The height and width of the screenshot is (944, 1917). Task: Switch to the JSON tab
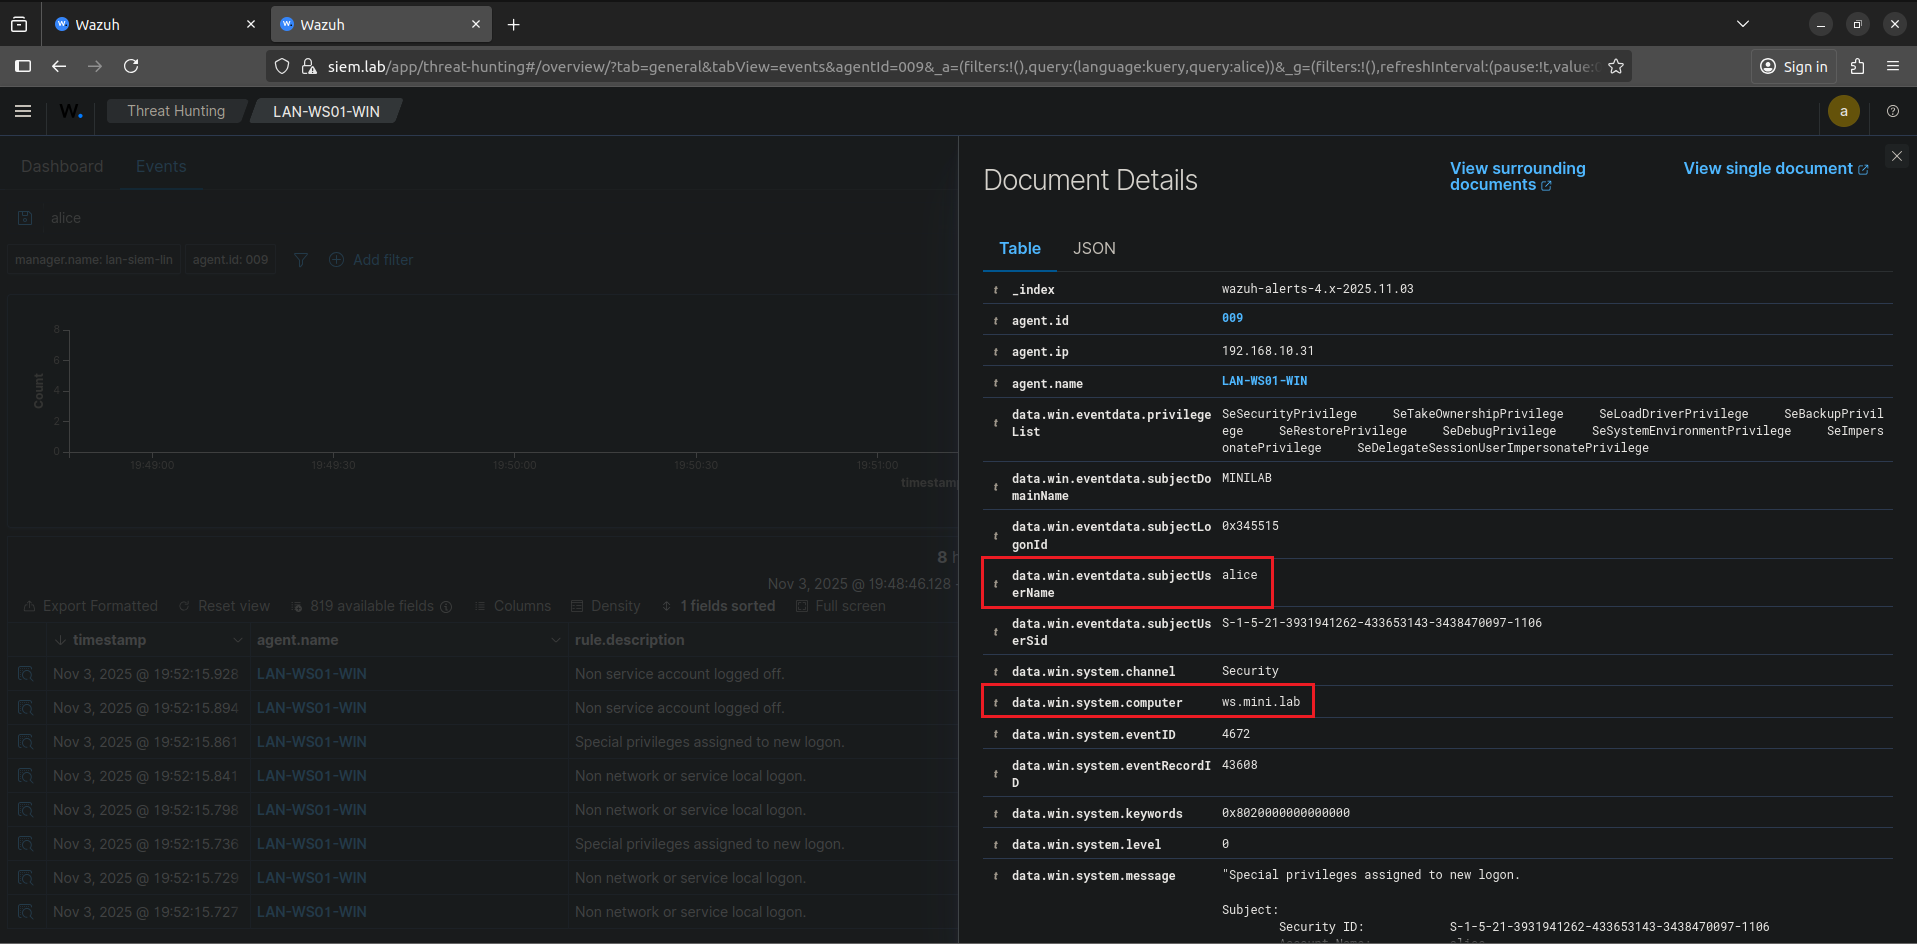point(1094,248)
